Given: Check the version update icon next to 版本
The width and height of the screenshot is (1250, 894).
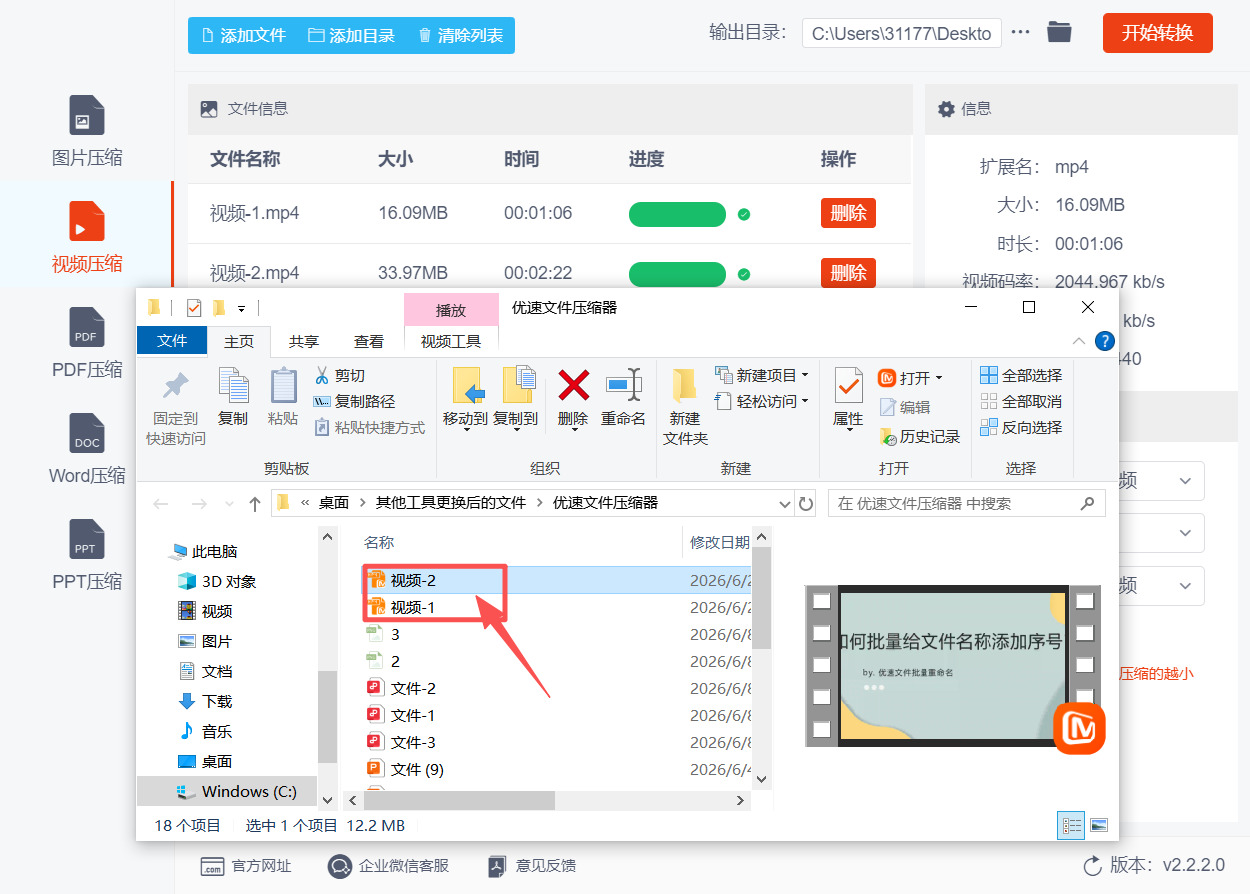Looking at the screenshot, I should (x=1092, y=865).
